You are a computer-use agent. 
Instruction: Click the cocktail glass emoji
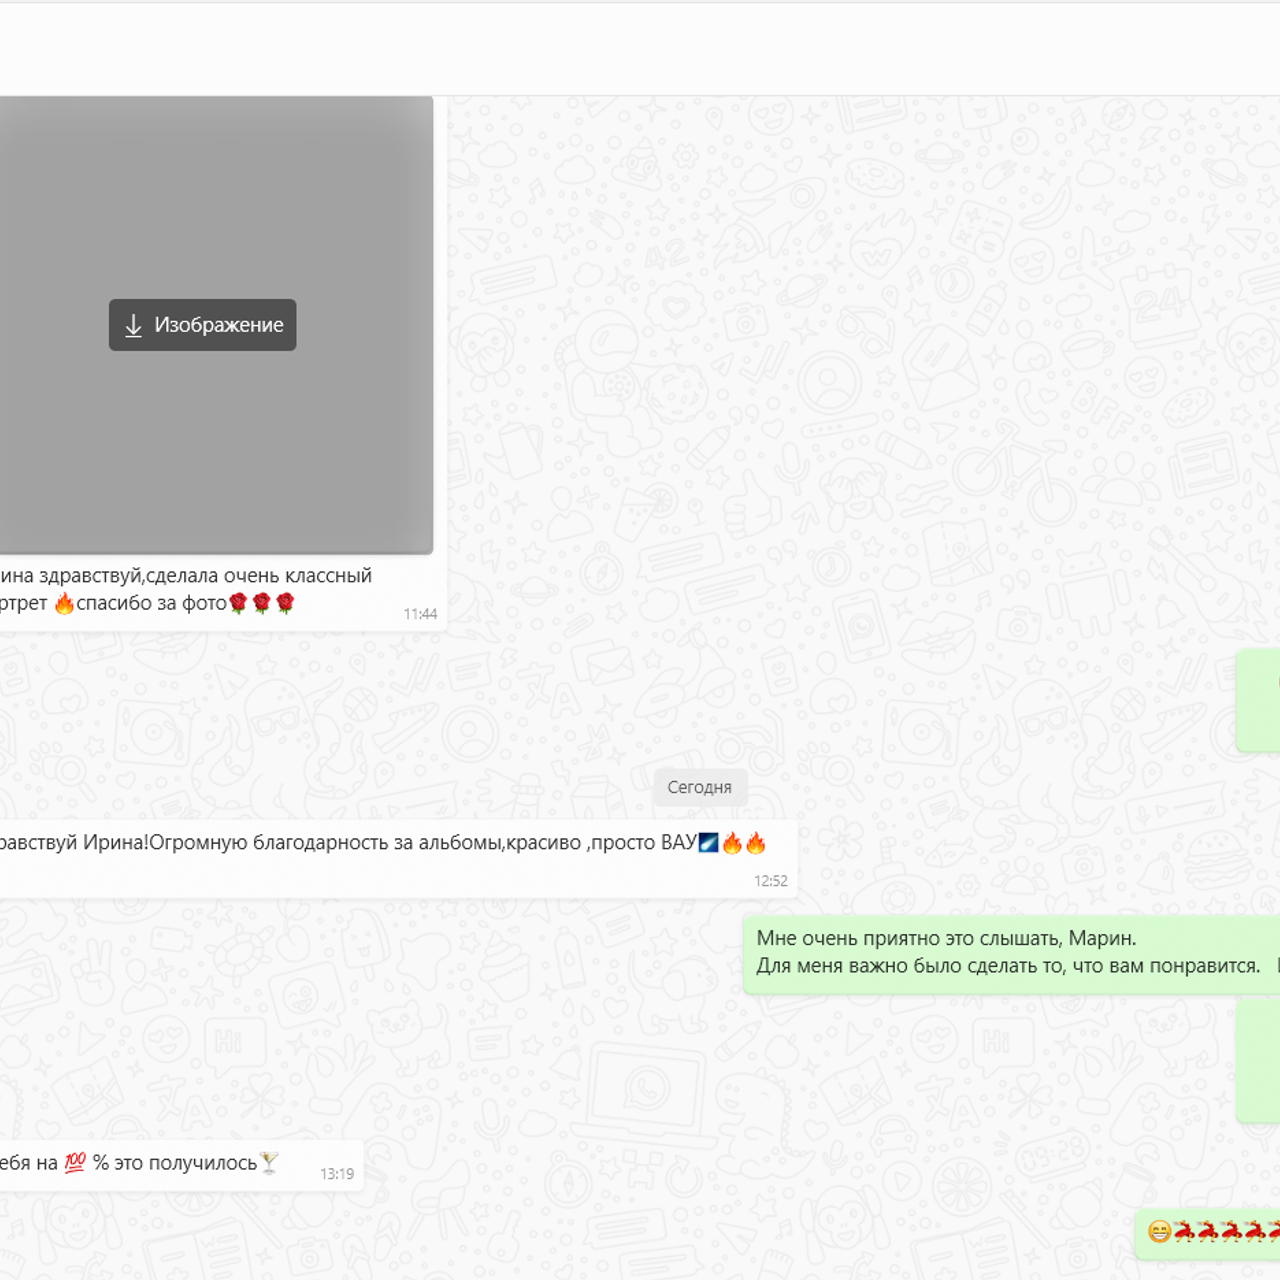coord(269,1162)
